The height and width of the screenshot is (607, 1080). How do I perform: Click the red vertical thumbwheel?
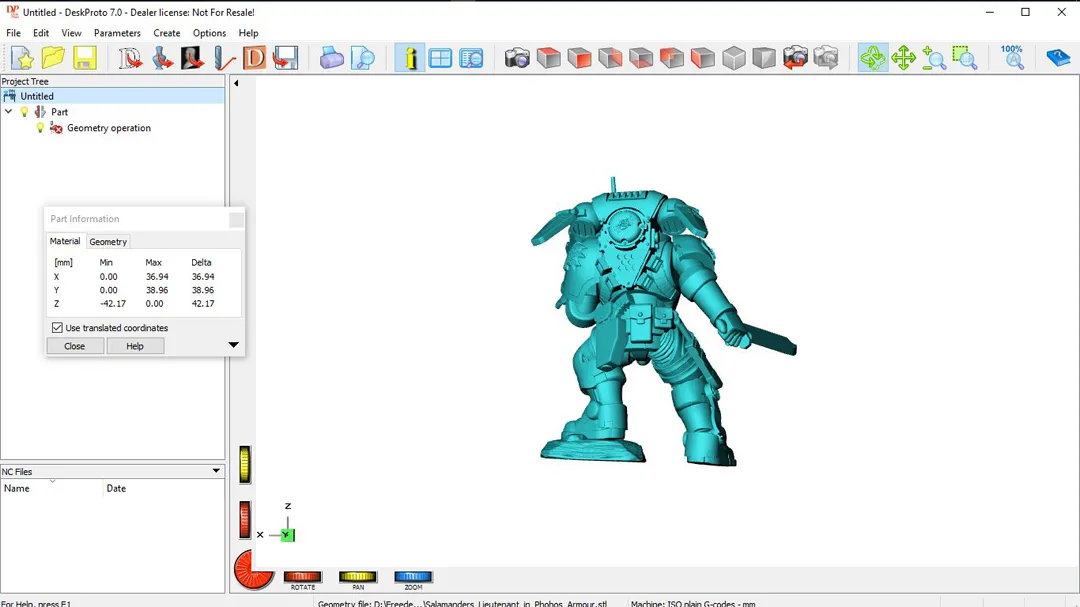[x=245, y=519]
